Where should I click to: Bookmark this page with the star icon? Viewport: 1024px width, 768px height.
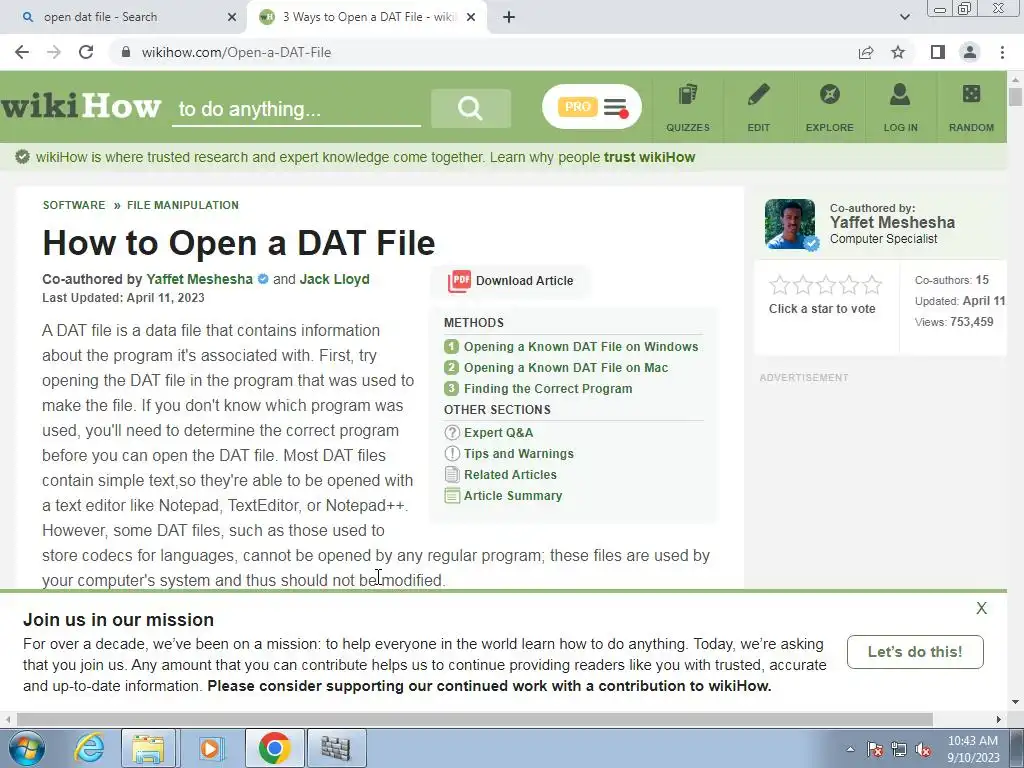pyautogui.click(x=898, y=52)
